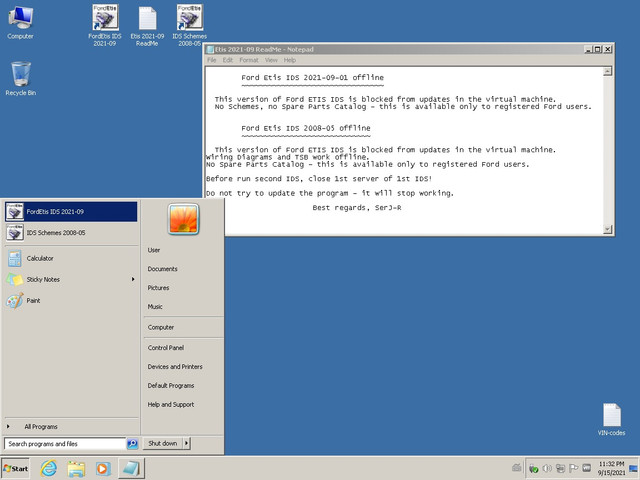Click the Notepad title bar icon
Viewport: 640px width, 480px height.
coord(210,49)
